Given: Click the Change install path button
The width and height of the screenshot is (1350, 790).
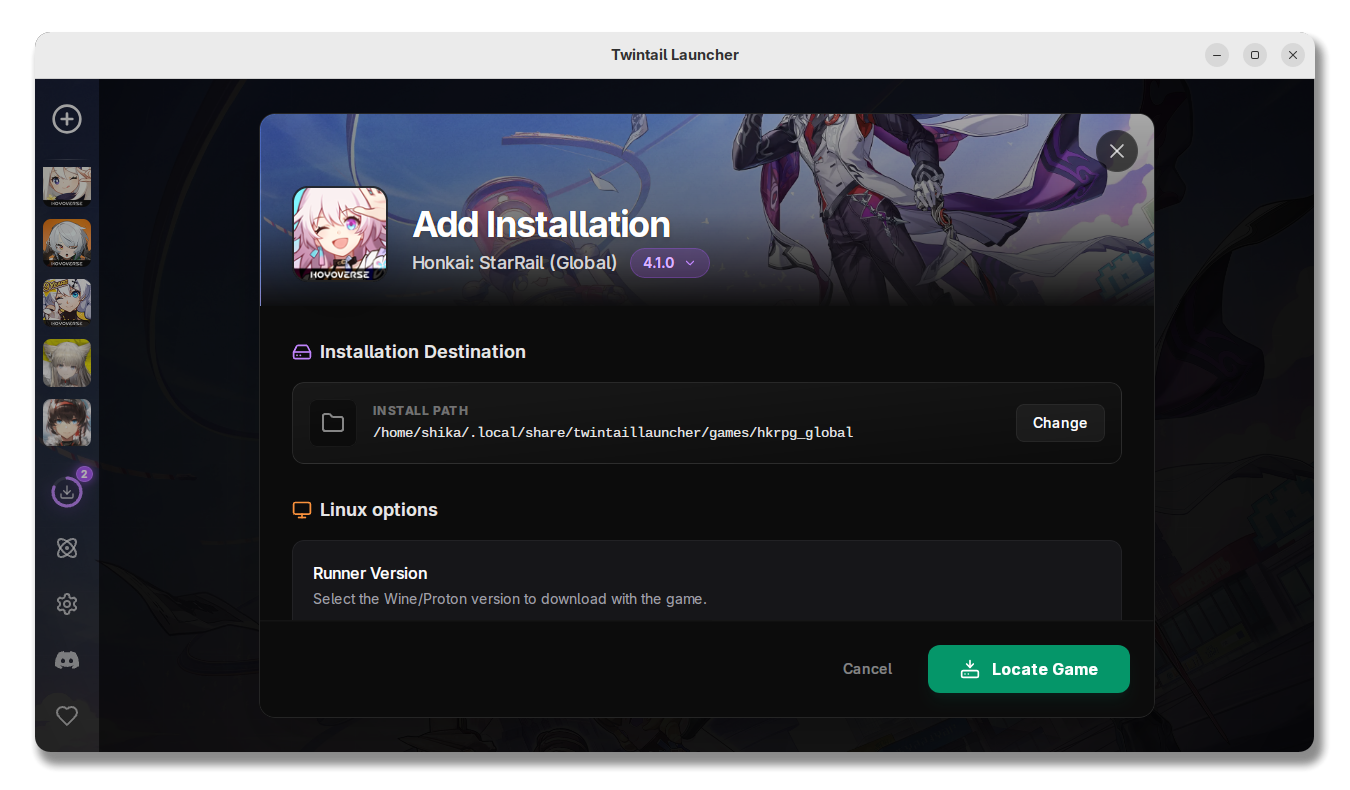Looking at the screenshot, I should pyautogui.click(x=1060, y=423).
